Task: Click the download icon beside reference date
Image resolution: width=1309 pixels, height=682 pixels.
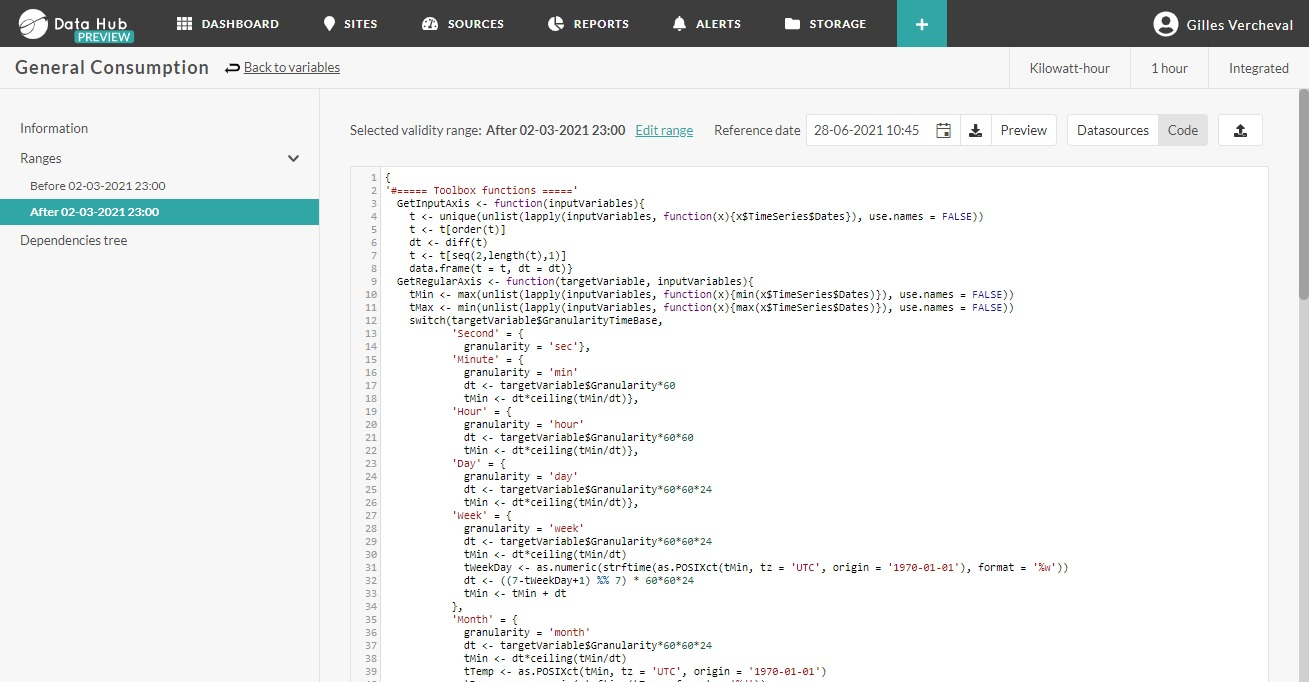Action: pos(975,130)
